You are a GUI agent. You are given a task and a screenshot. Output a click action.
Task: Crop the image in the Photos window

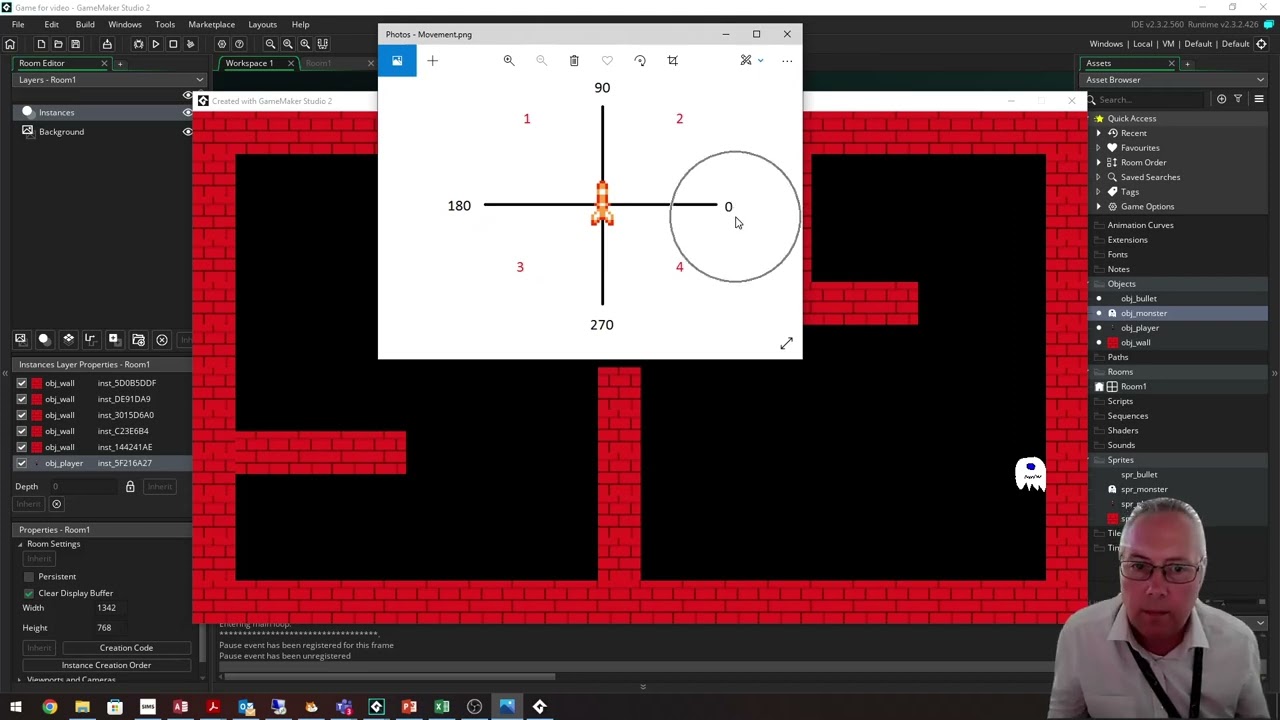click(673, 61)
